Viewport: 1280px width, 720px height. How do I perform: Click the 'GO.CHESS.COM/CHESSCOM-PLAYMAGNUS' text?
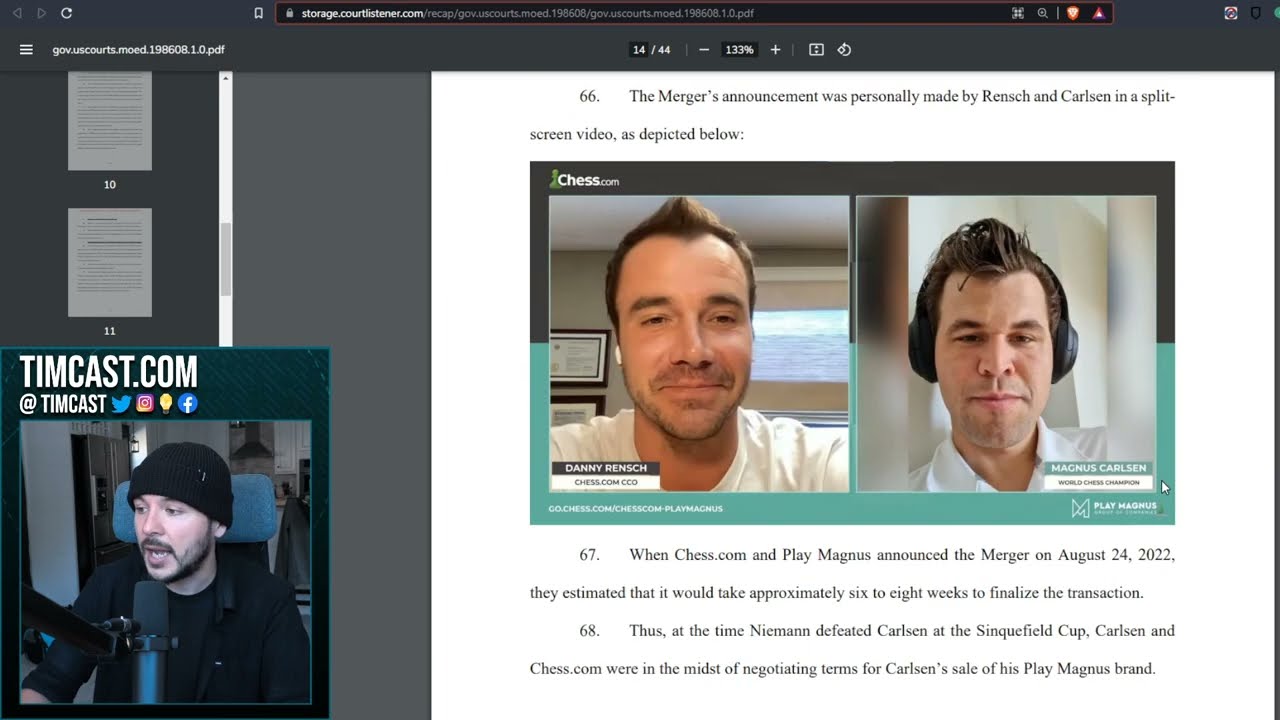(635, 509)
